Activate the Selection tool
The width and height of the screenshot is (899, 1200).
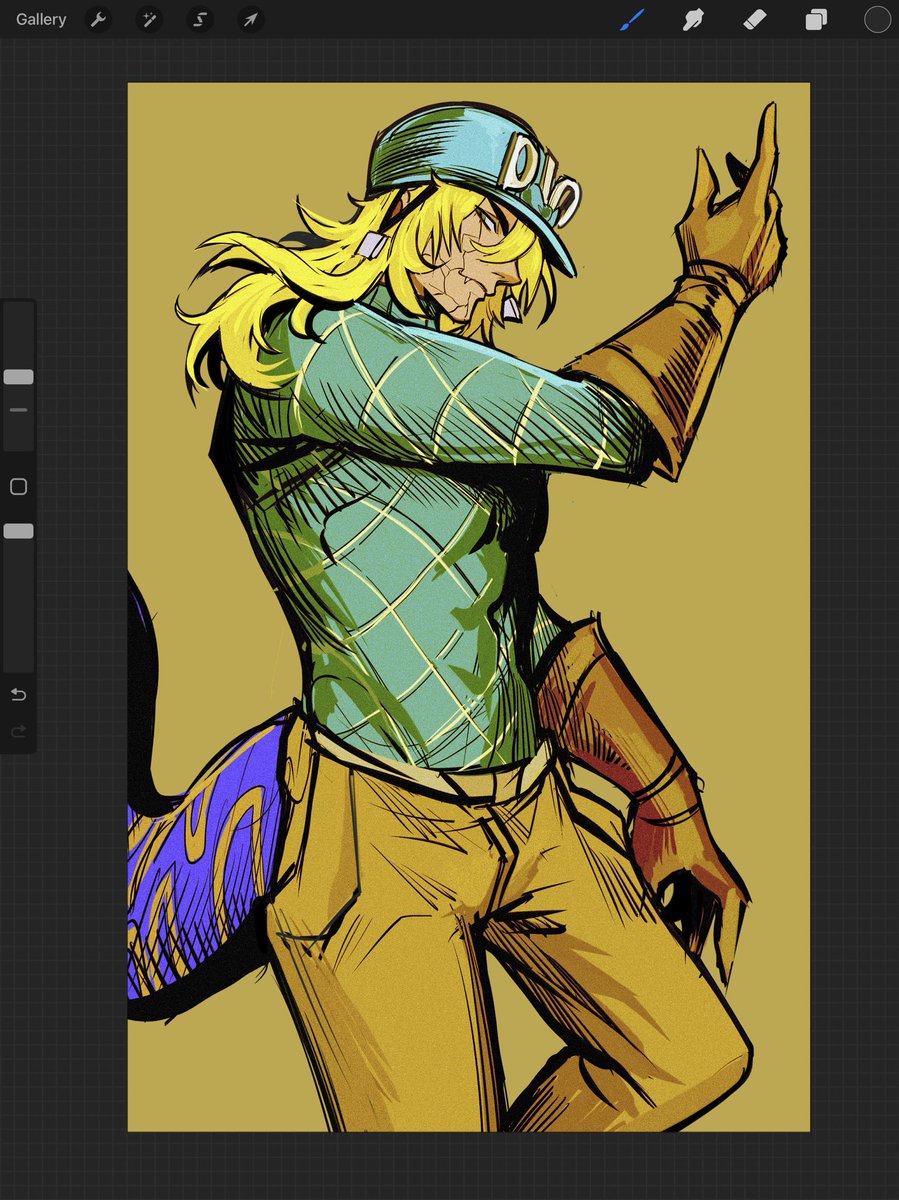point(200,19)
